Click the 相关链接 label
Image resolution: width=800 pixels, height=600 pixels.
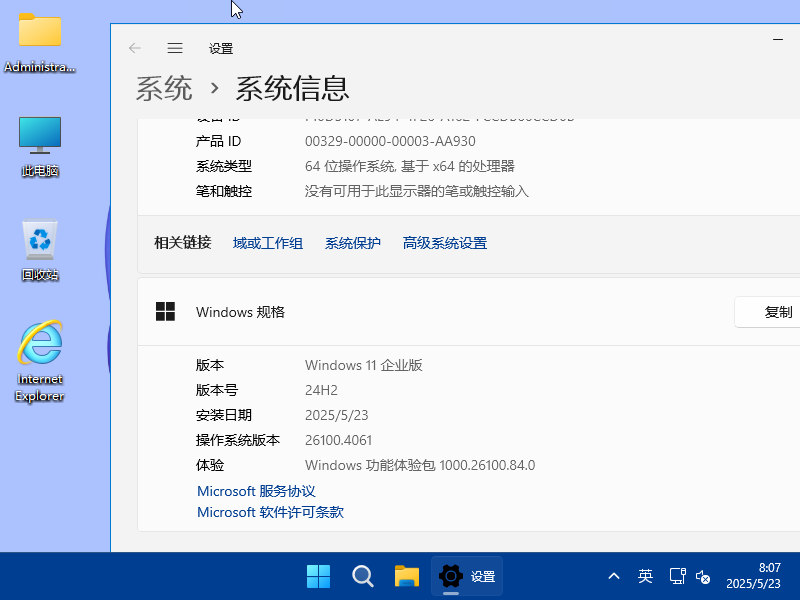183,242
